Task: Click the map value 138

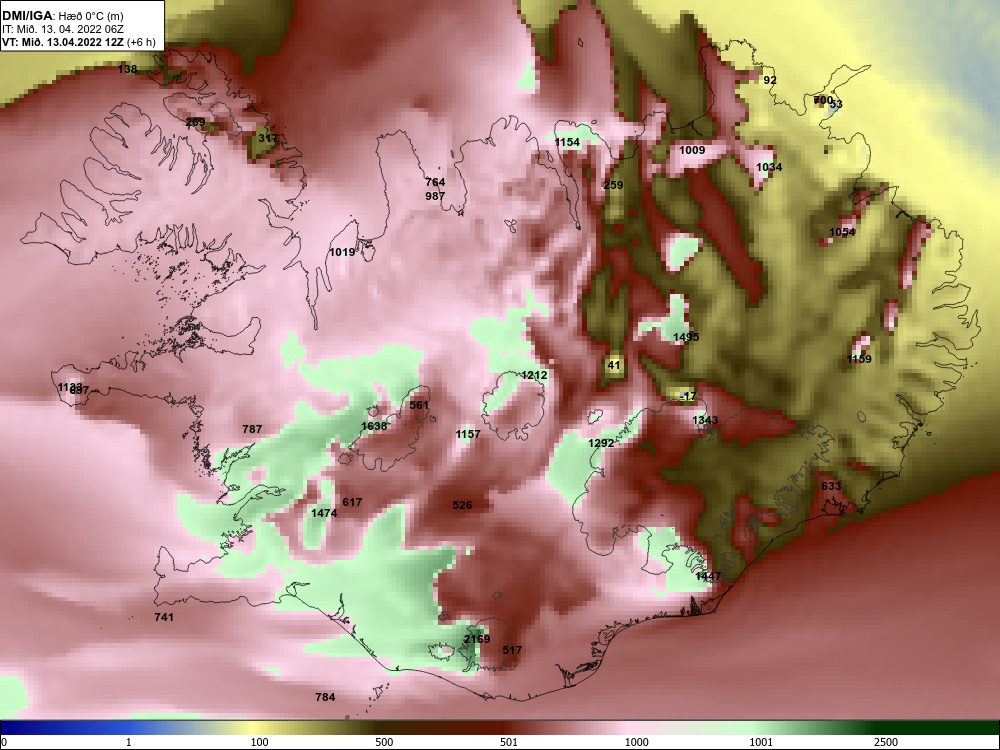Action: [128, 69]
